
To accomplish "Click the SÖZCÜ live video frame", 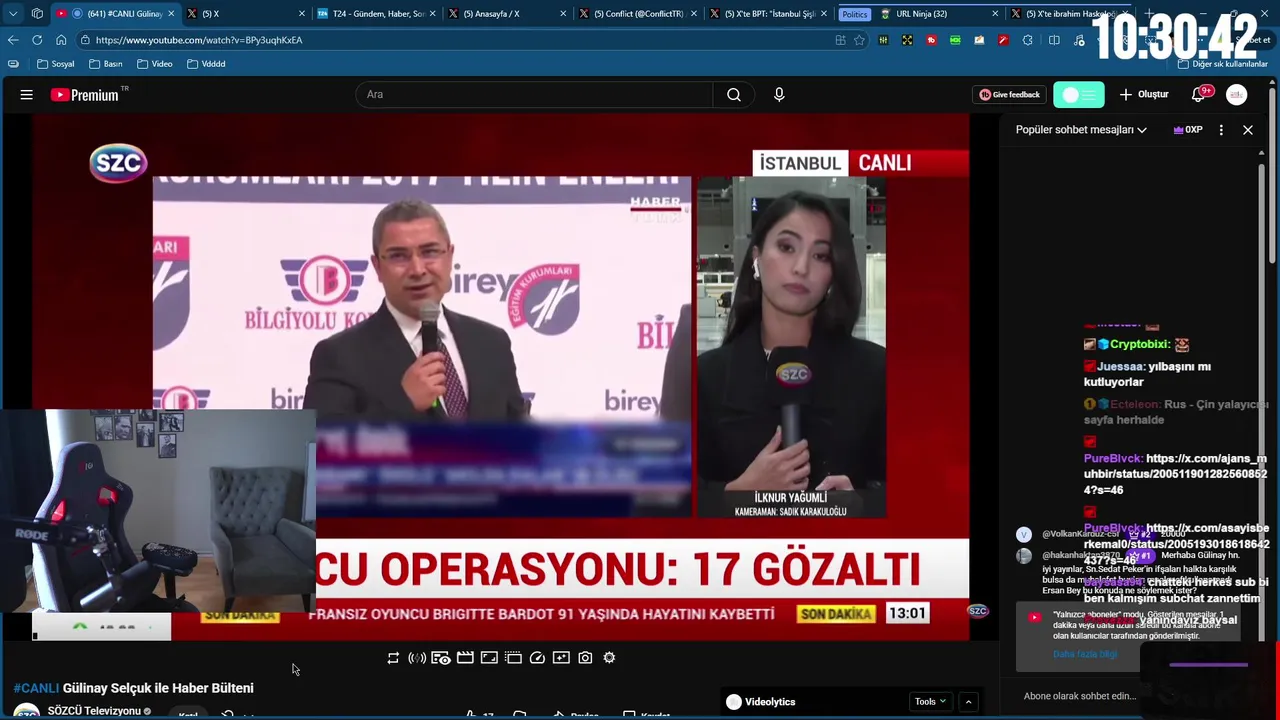I will [500, 376].
